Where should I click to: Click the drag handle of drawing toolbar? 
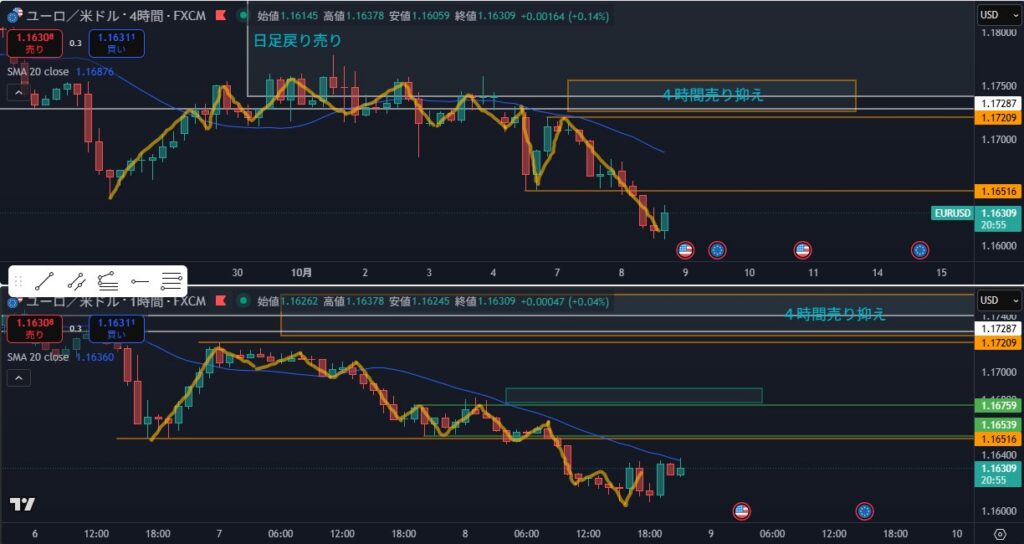click(17, 281)
